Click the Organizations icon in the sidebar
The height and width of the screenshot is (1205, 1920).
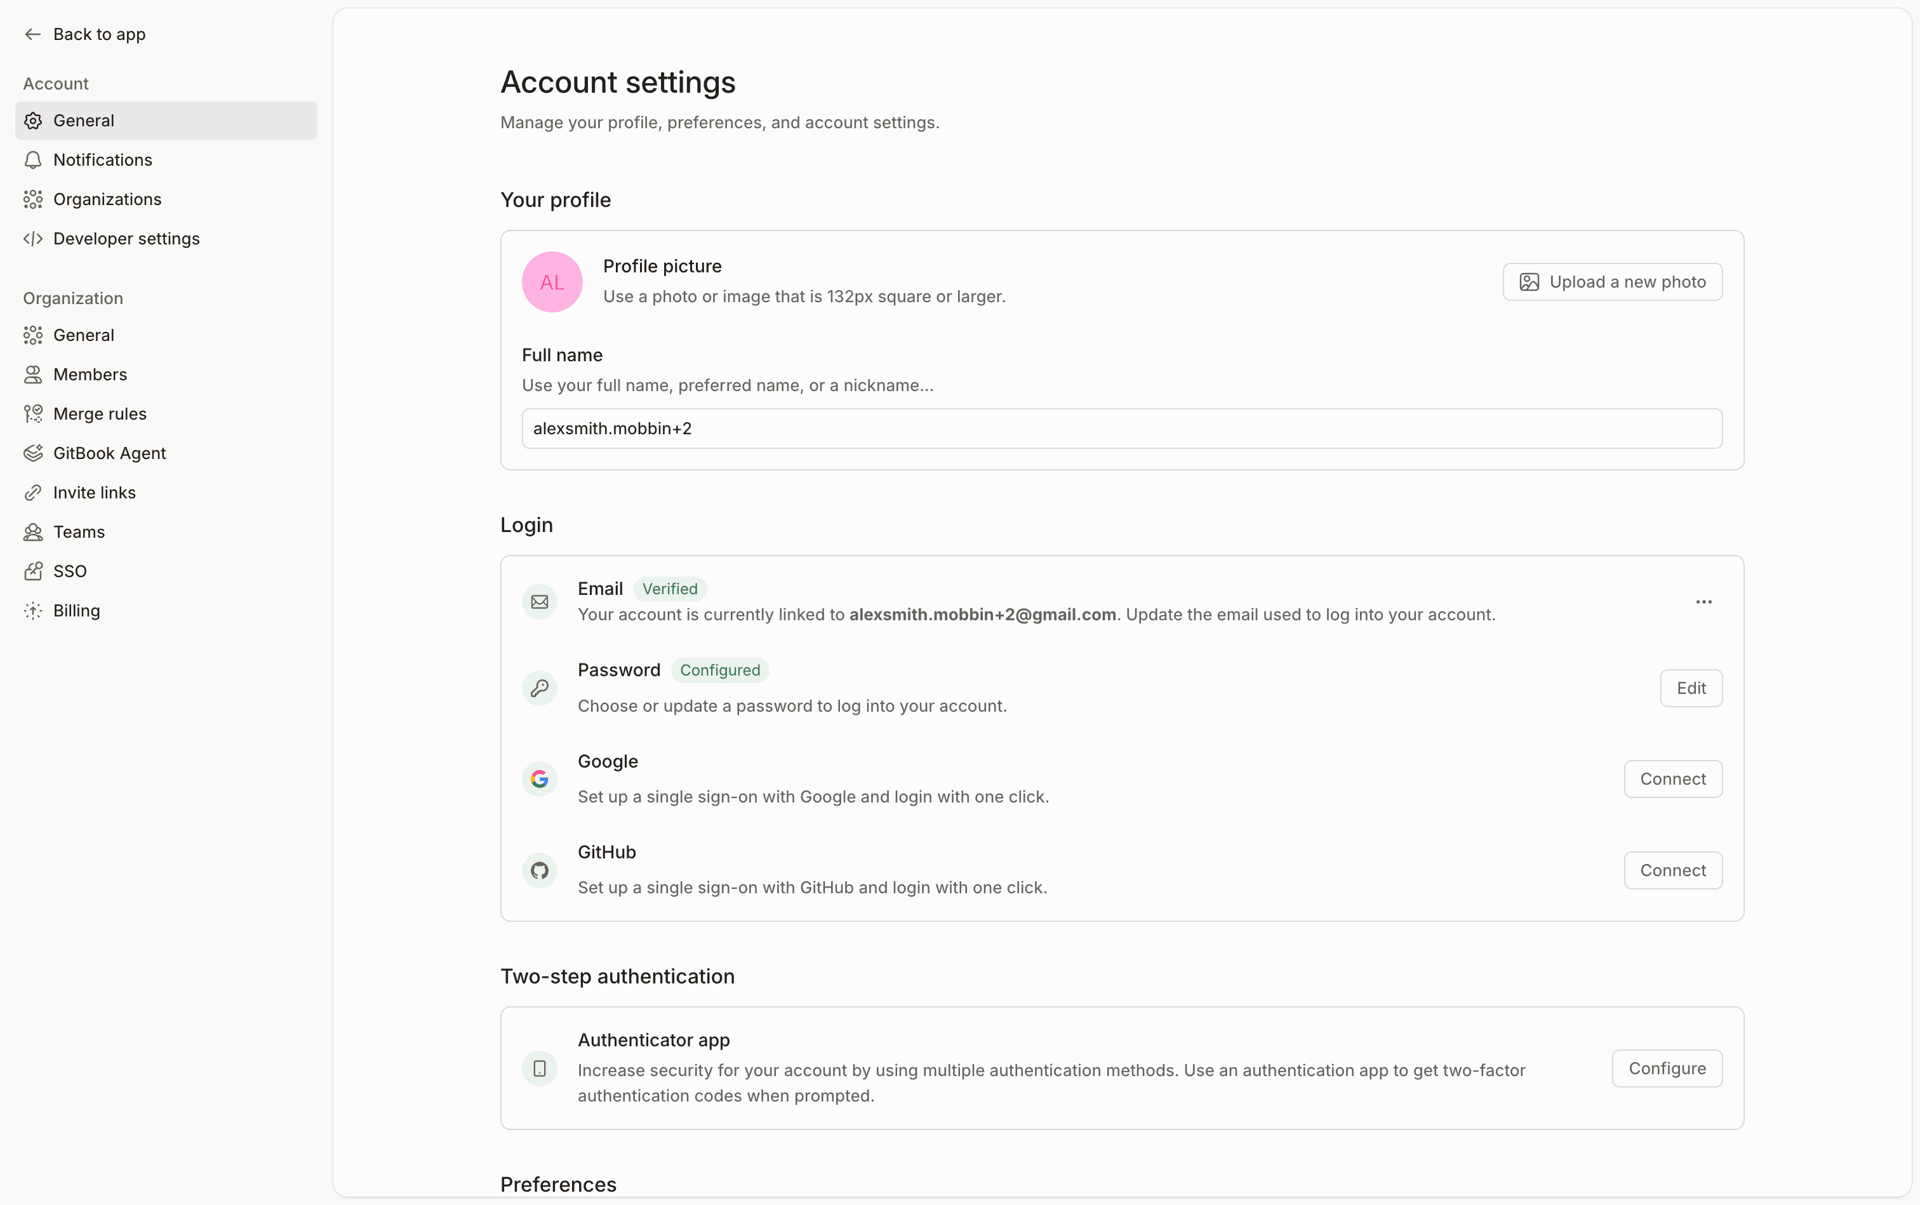pyautogui.click(x=33, y=199)
